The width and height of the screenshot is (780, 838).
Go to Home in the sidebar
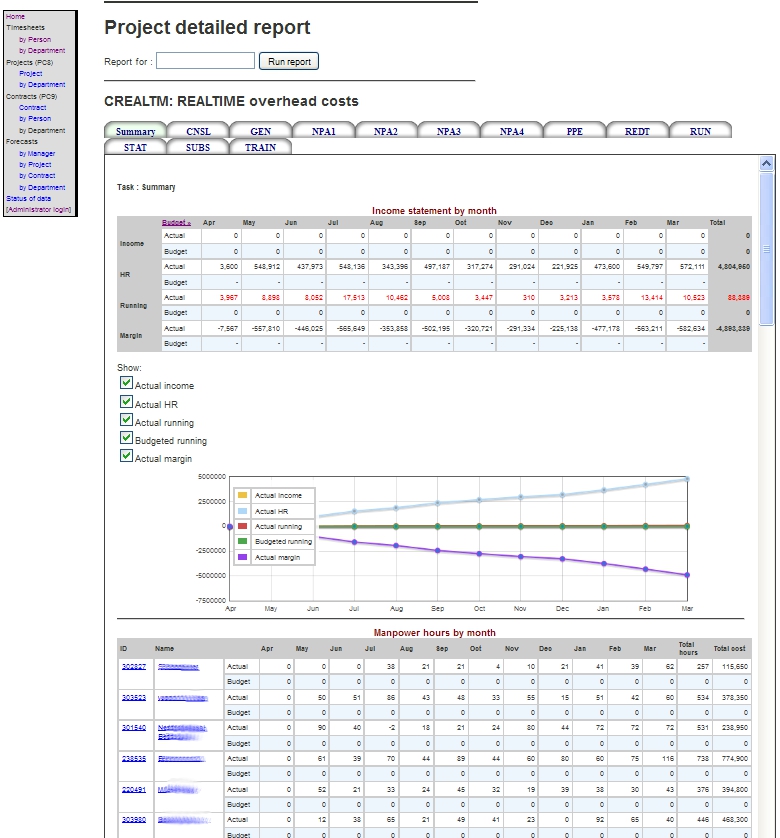tap(15, 16)
